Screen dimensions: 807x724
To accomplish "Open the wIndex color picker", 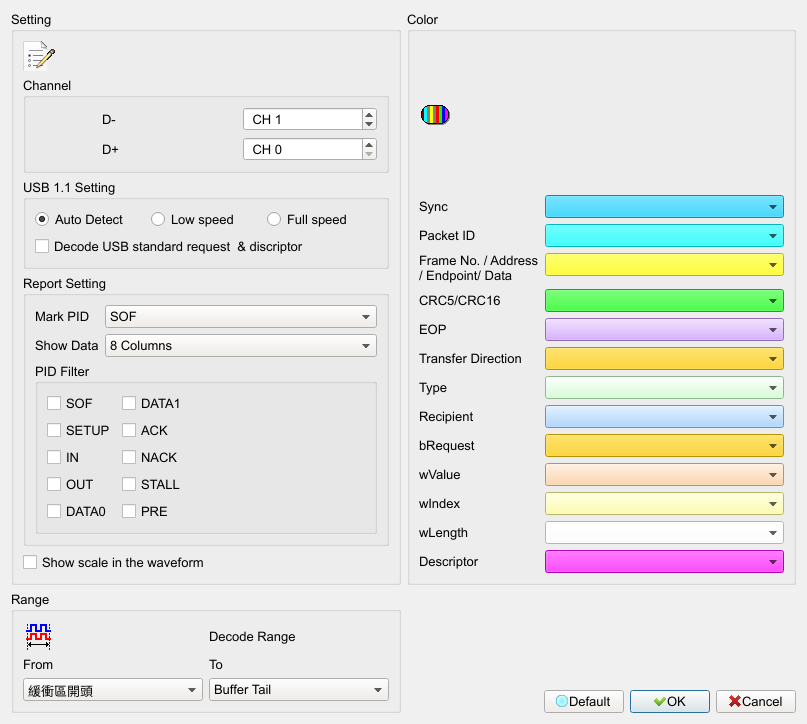I will coord(664,503).
